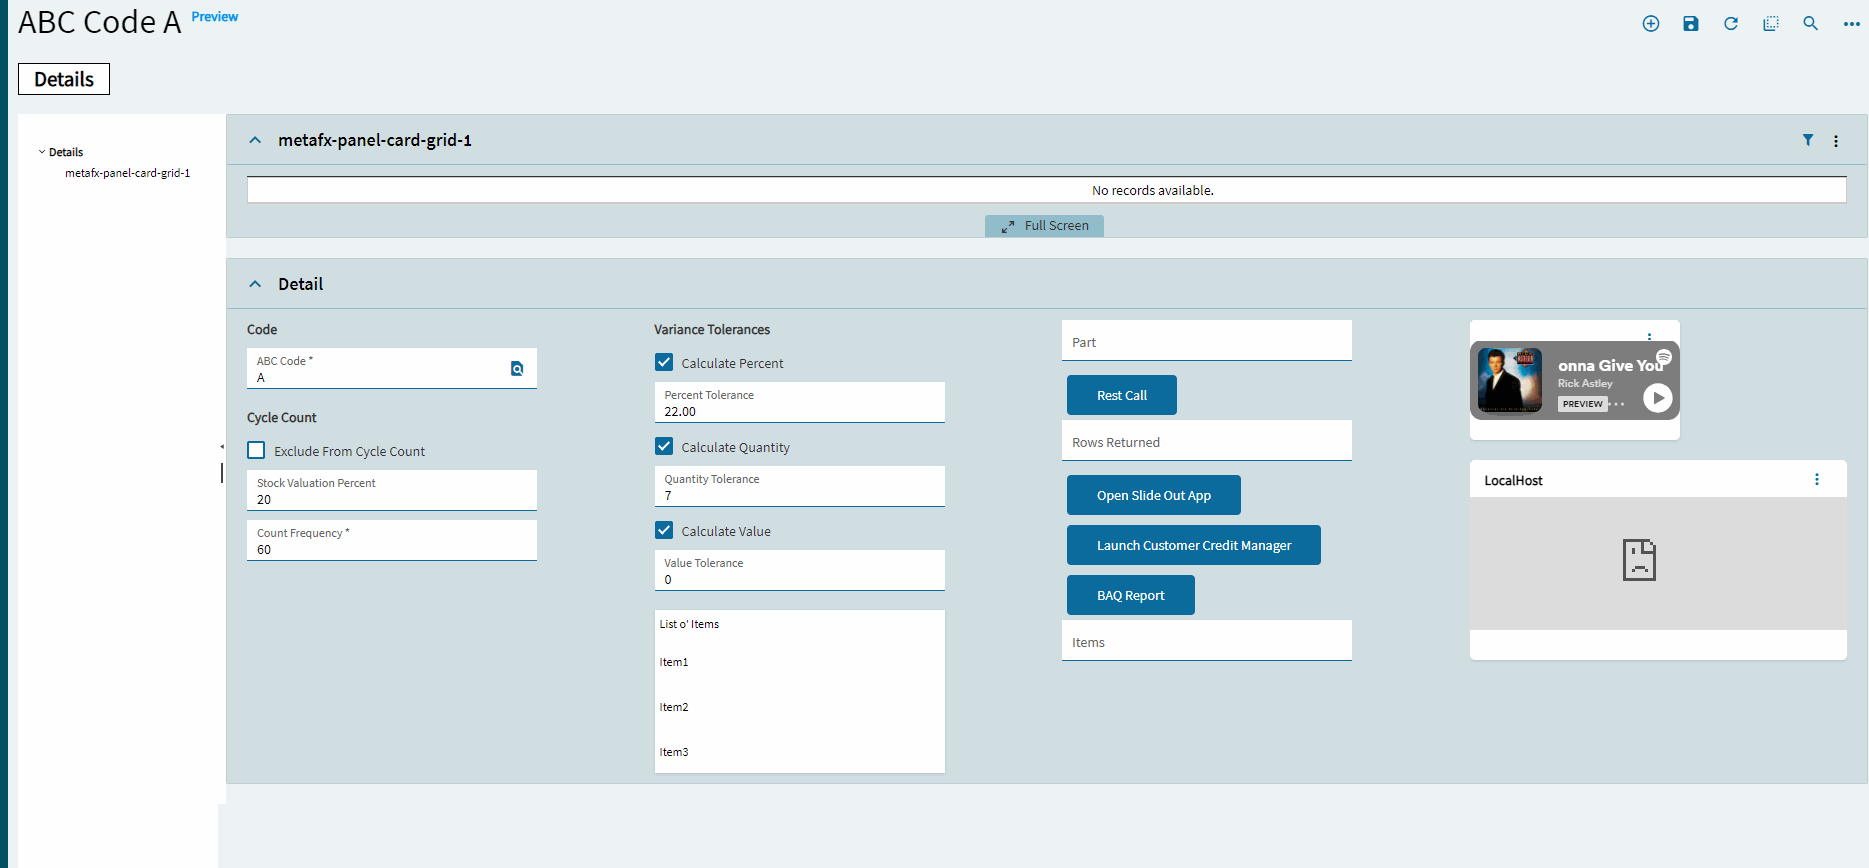Click the broken page icon in LocalHost

[1639, 560]
